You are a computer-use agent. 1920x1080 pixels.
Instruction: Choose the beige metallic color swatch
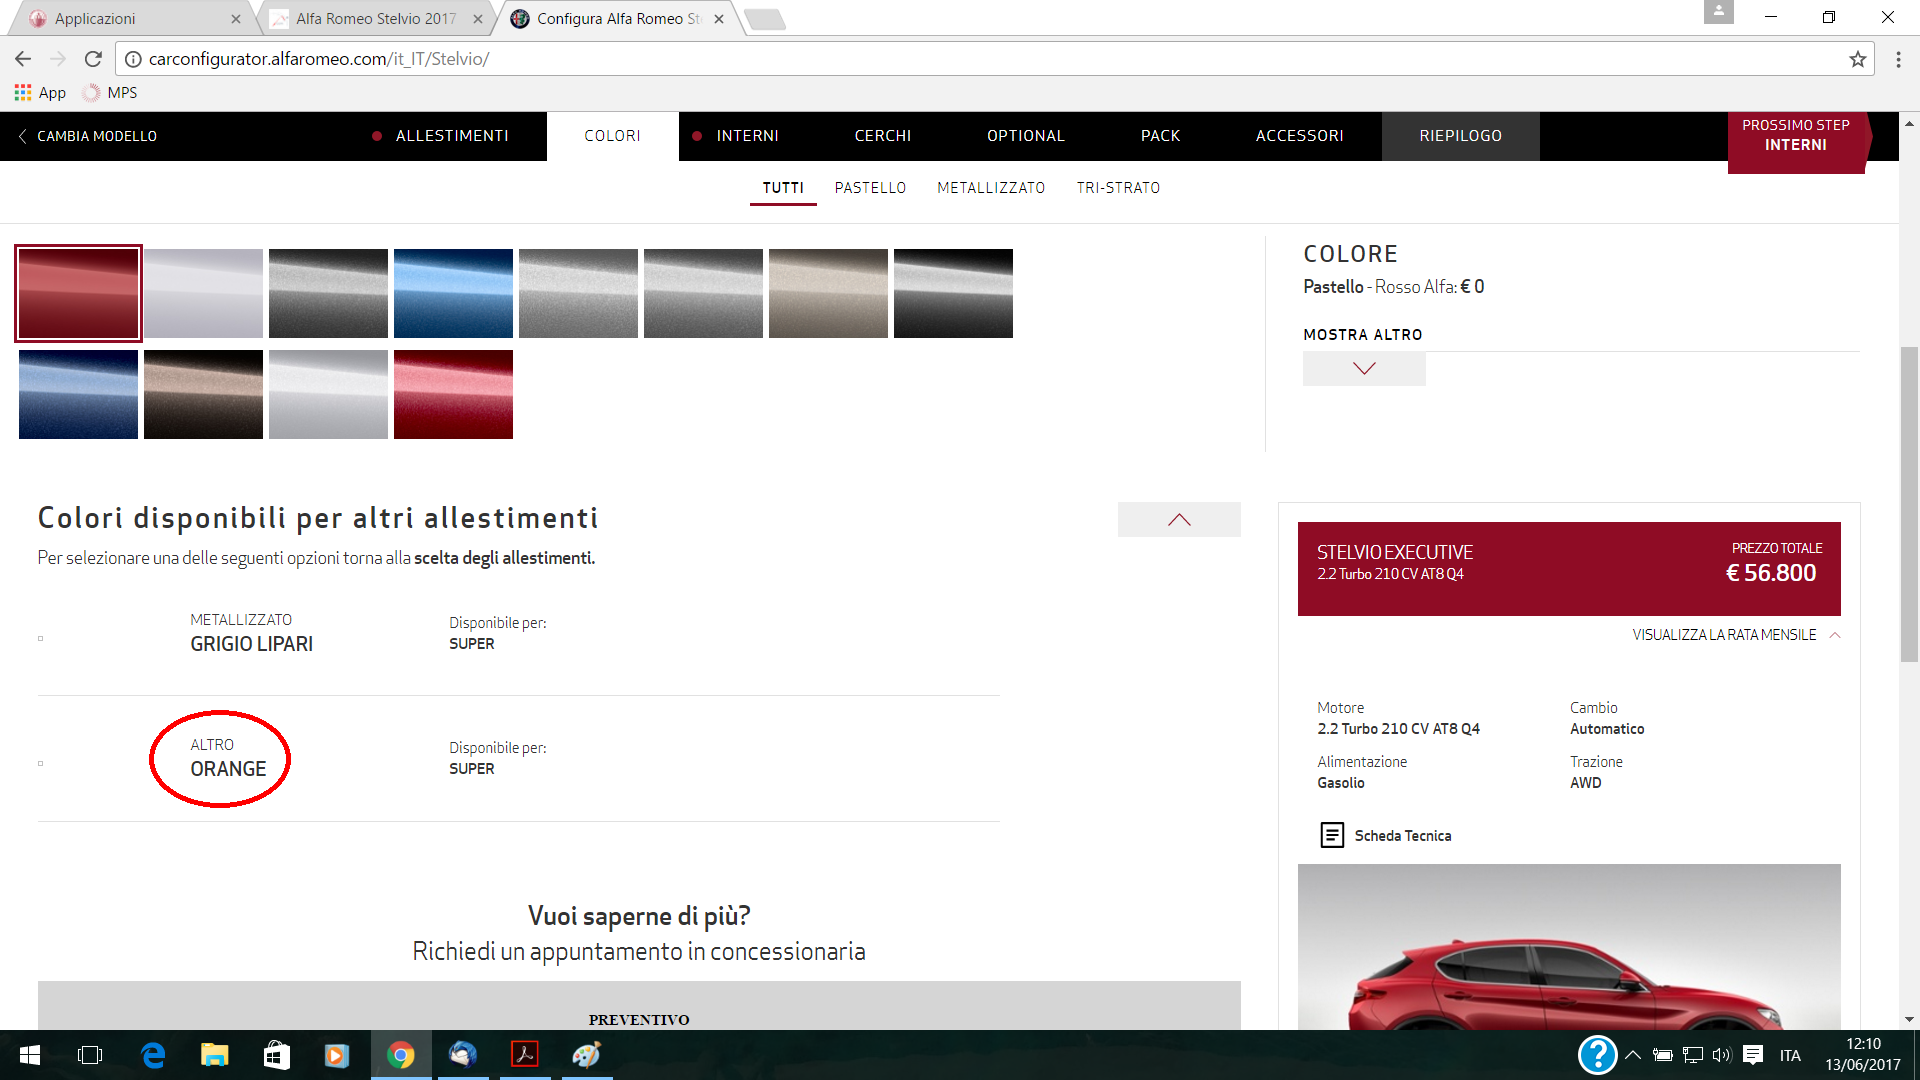pyautogui.click(x=828, y=293)
